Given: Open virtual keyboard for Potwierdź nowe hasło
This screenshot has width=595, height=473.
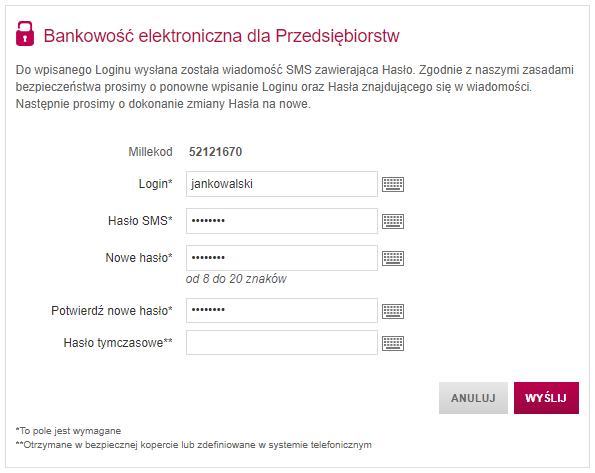Looking at the screenshot, I should point(393,311).
